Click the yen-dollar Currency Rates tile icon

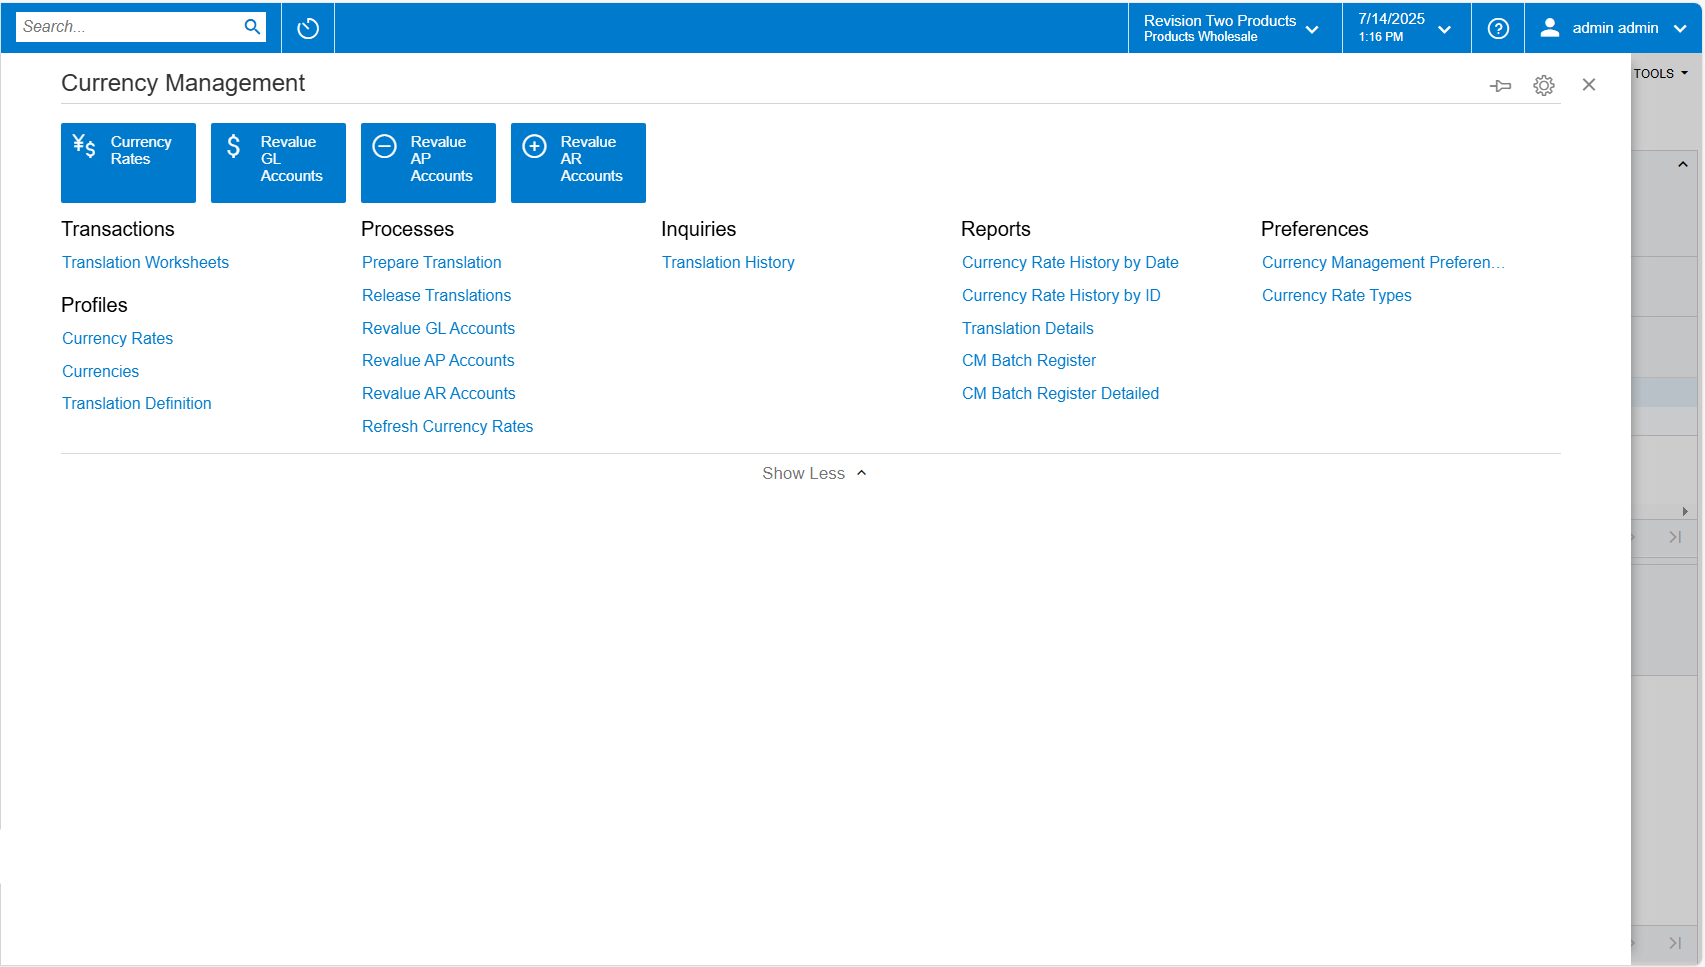[84, 147]
